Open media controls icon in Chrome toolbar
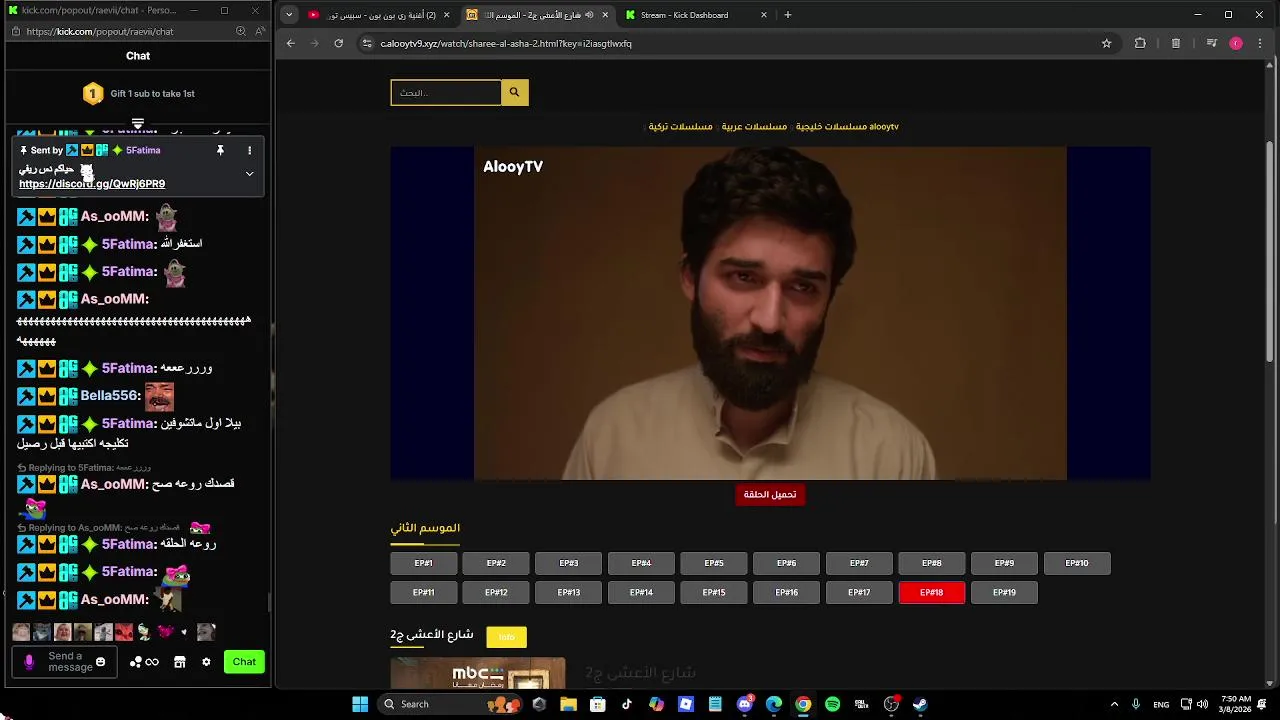The width and height of the screenshot is (1280, 720). [1211, 43]
